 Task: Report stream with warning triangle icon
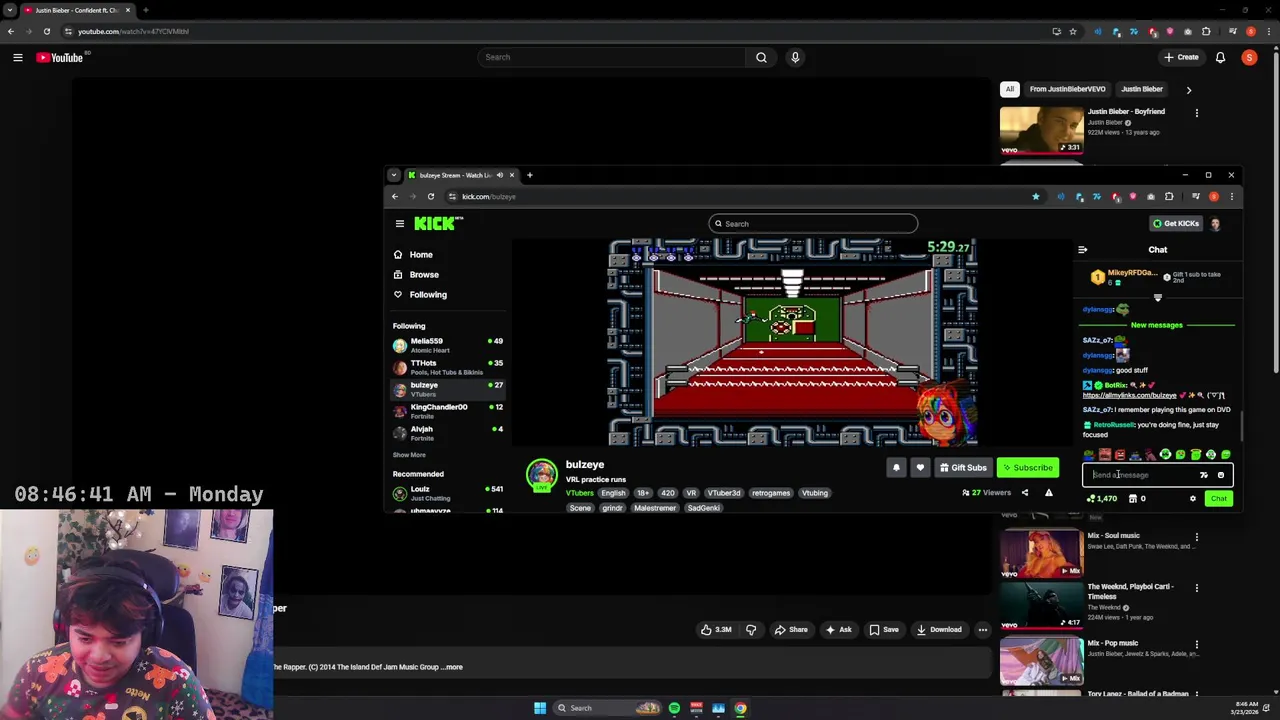click(x=1048, y=493)
